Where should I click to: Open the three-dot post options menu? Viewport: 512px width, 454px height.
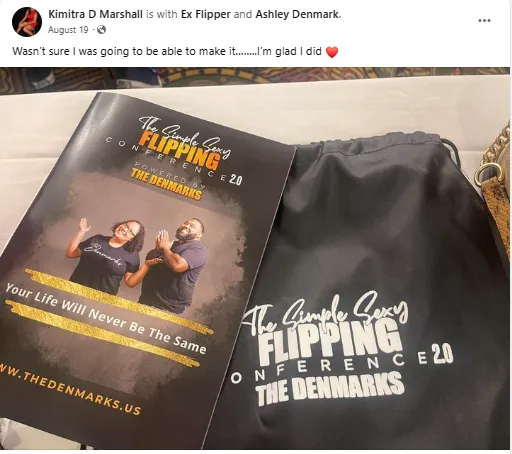click(484, 20)
